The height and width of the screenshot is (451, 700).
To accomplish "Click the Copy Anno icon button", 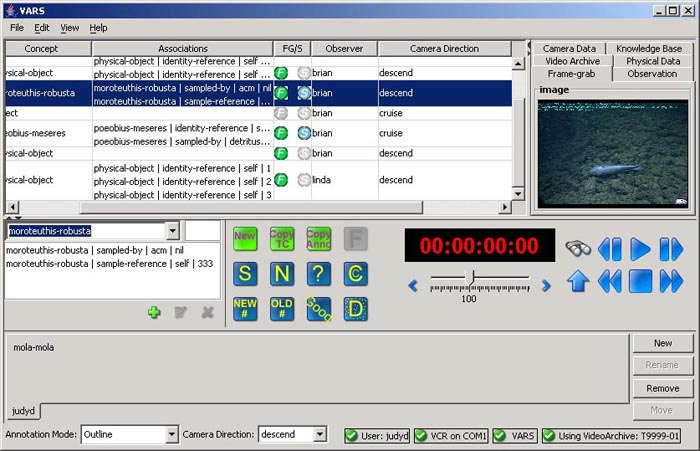I will click(319, 239).
